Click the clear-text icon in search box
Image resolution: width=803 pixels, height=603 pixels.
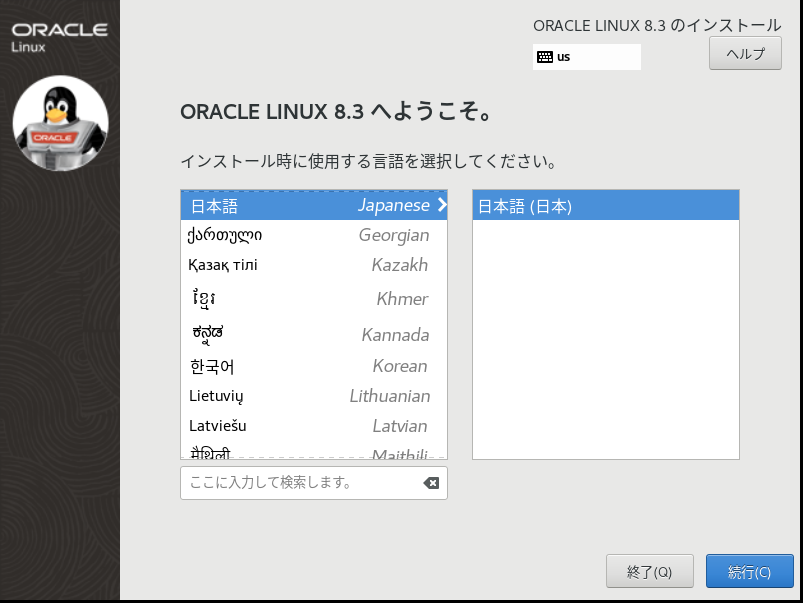tap(431, 483)
